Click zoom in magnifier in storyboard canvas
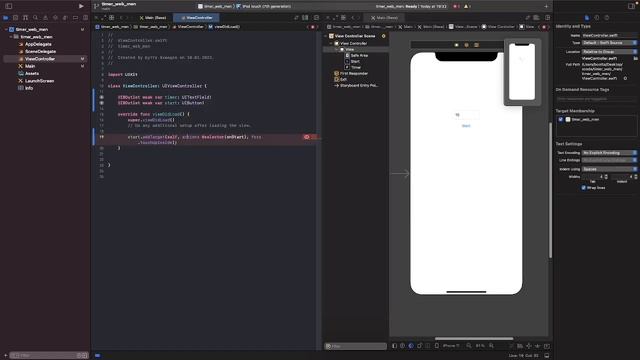Viewport: 640px width, 360px height. coord(491,346)
